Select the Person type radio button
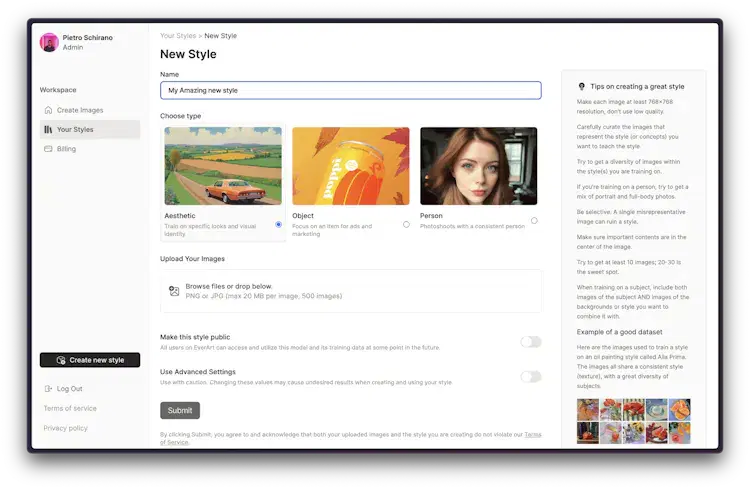Viewport: 750px width, 489px height. [534, 220]
